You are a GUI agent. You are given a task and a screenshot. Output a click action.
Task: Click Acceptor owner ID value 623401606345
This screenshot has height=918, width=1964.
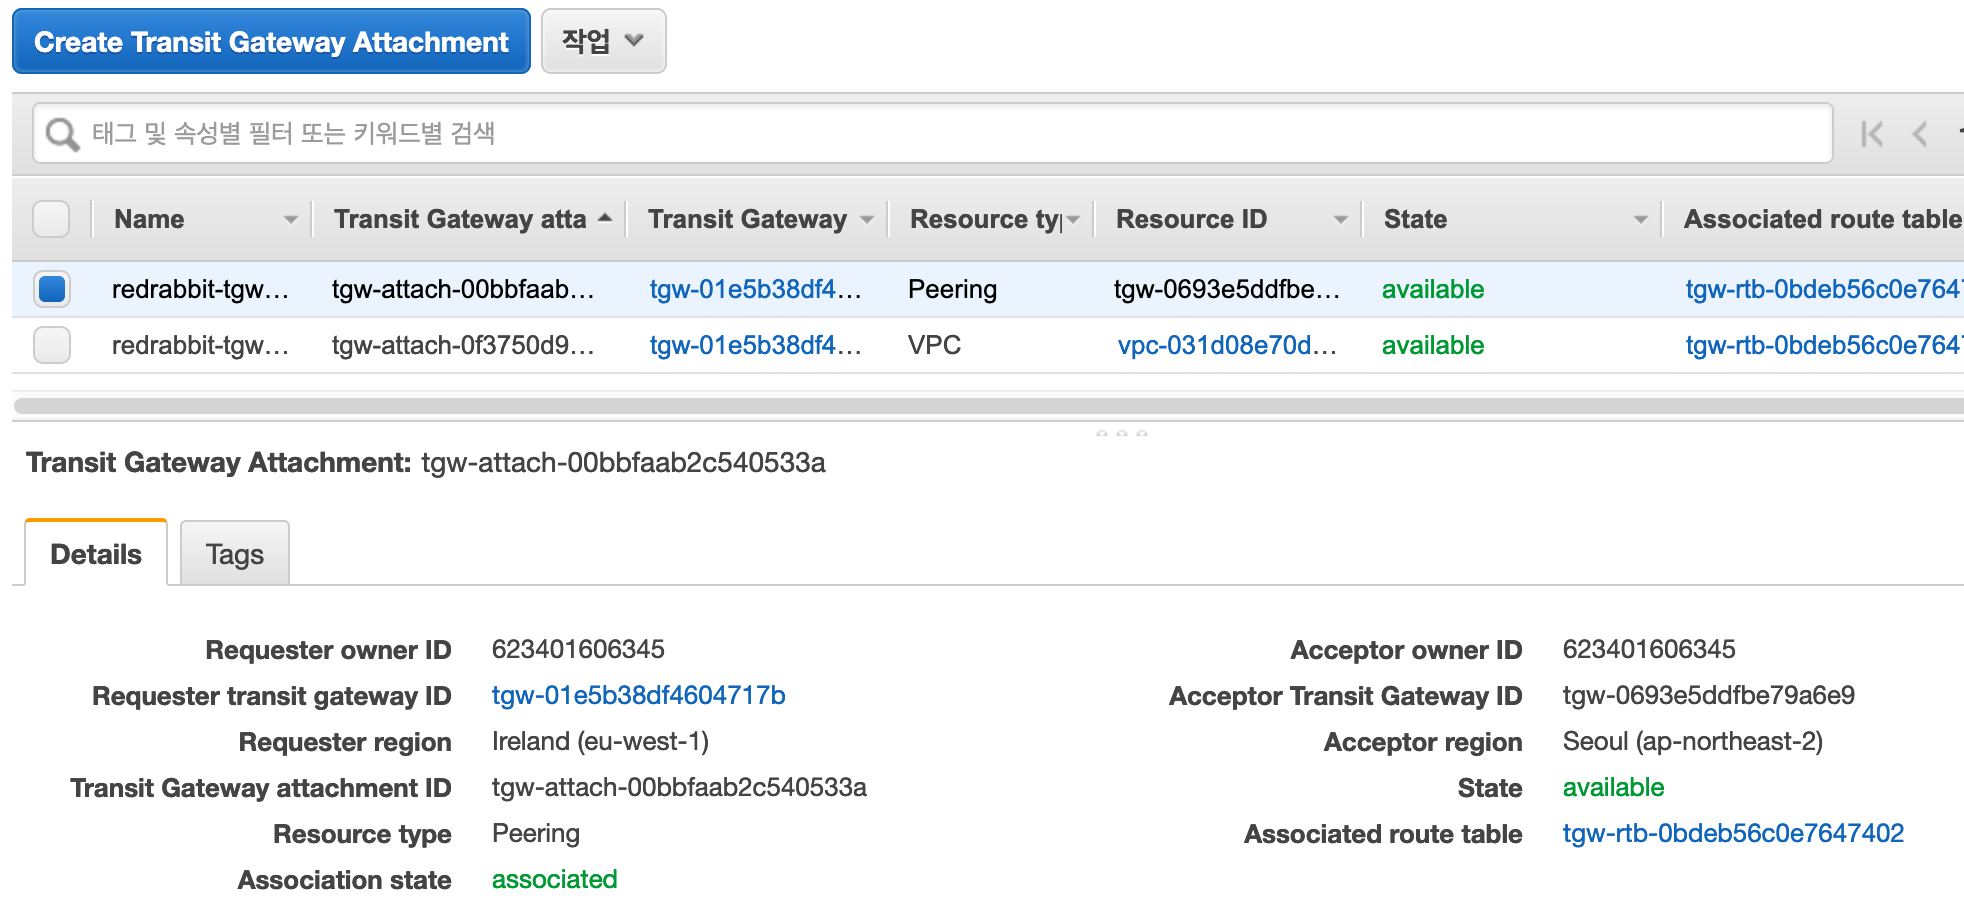(x=1649, y=649)
